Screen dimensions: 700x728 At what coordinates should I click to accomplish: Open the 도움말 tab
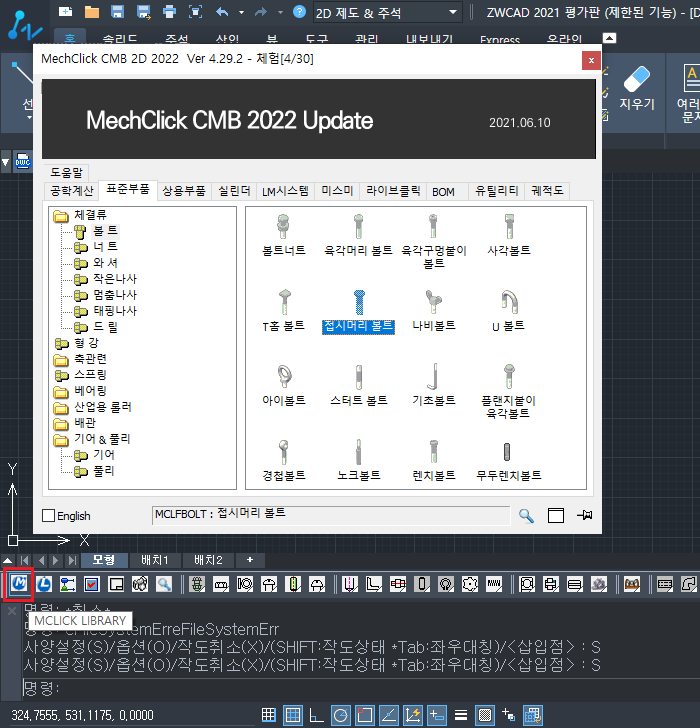[66, 173]
